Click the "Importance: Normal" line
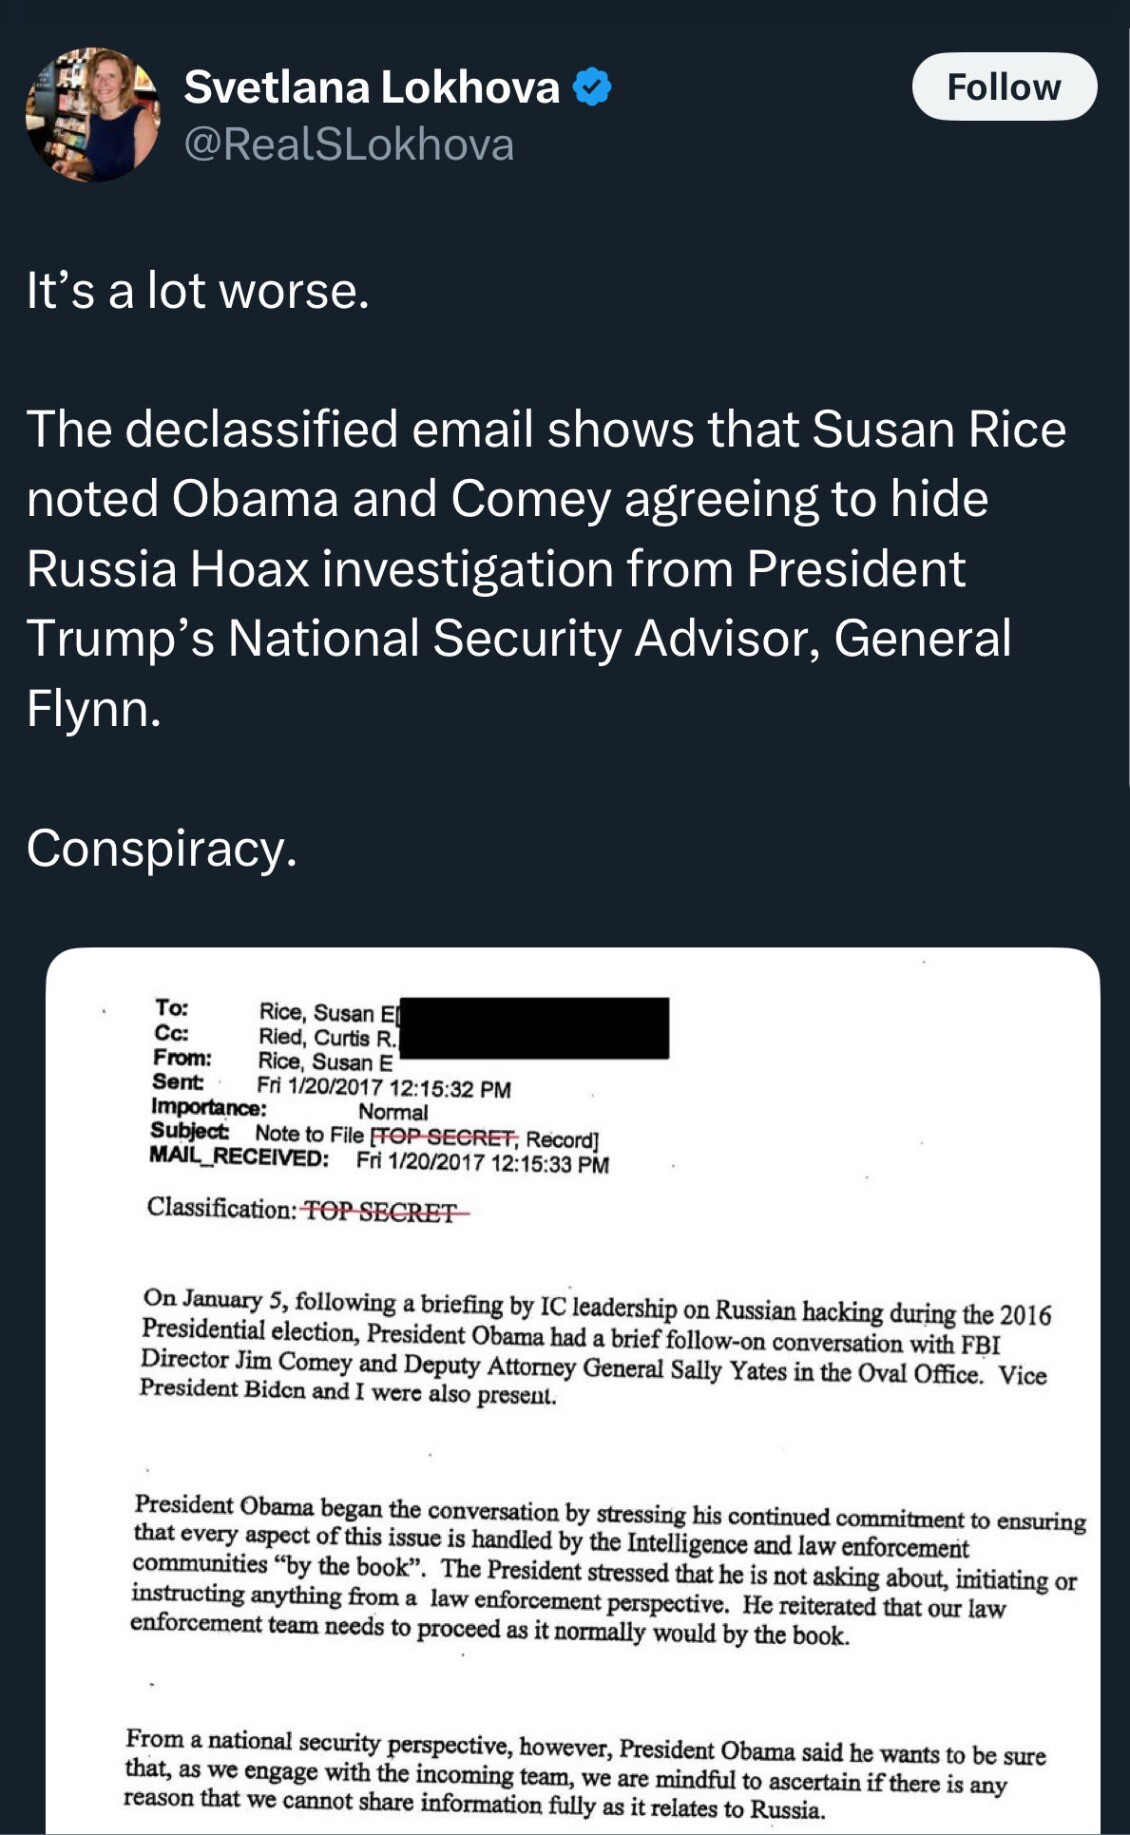 click(x=288, y=1111)
